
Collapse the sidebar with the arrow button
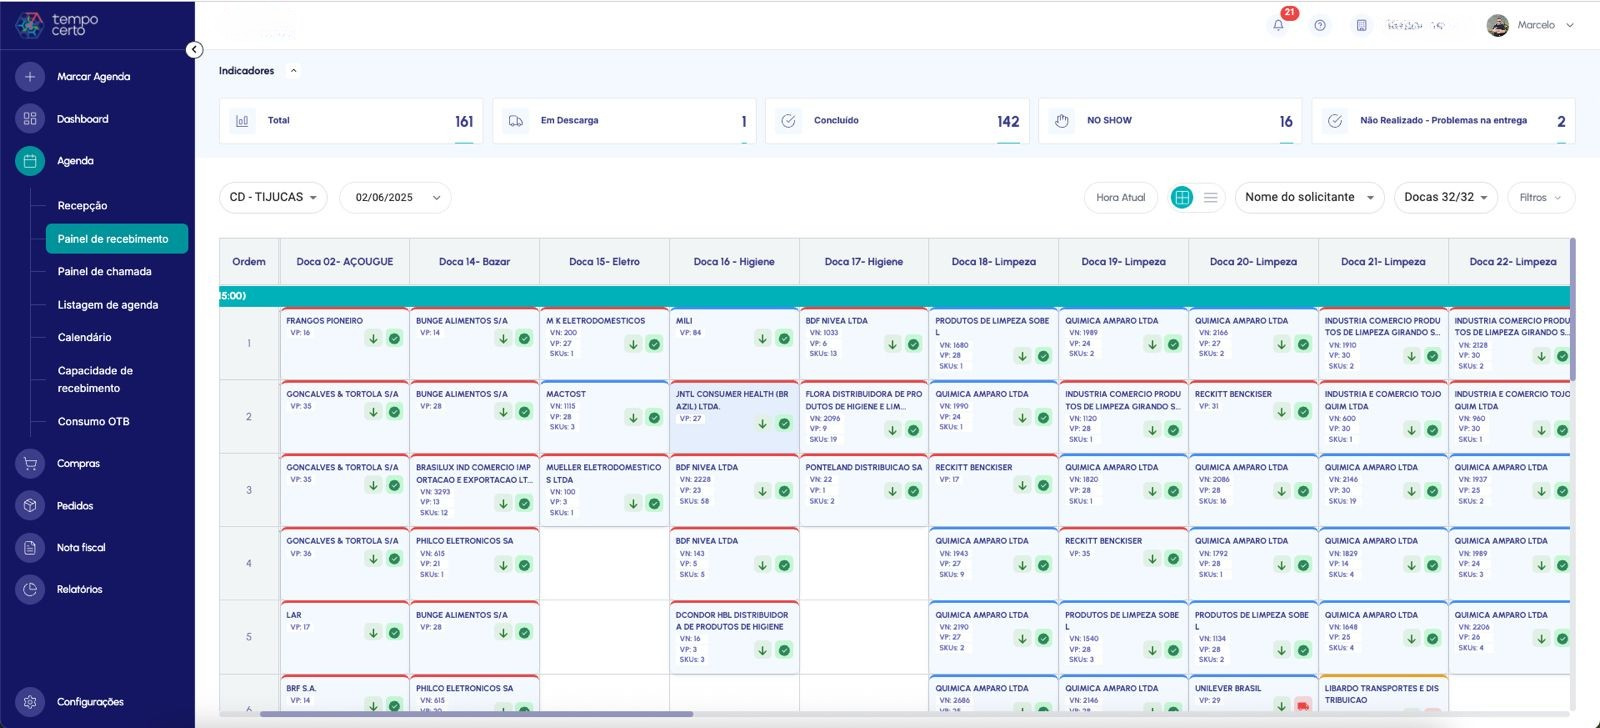[194, 50]
